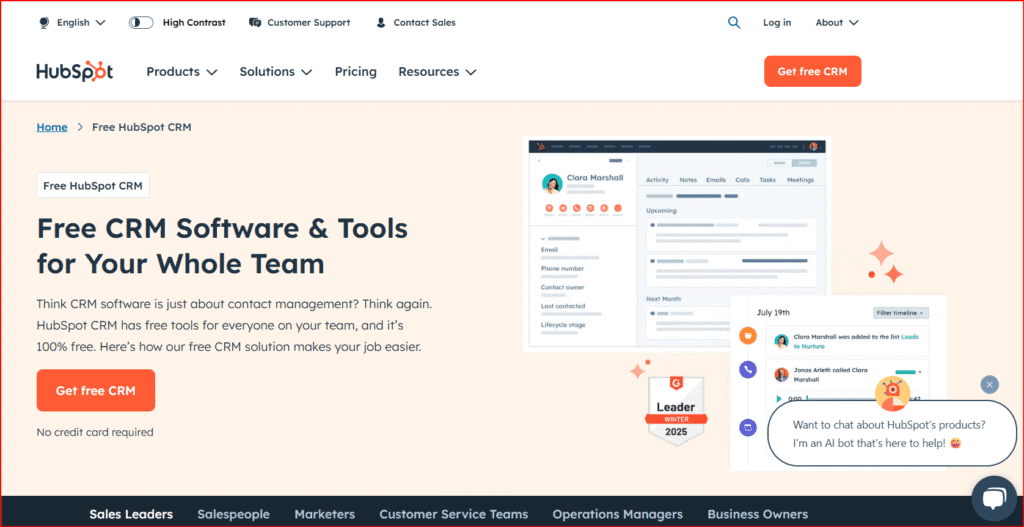The height and width of the screenshot is (527, 1024).
Task: Select the Salespeople tab
Action: pos(233,514)
